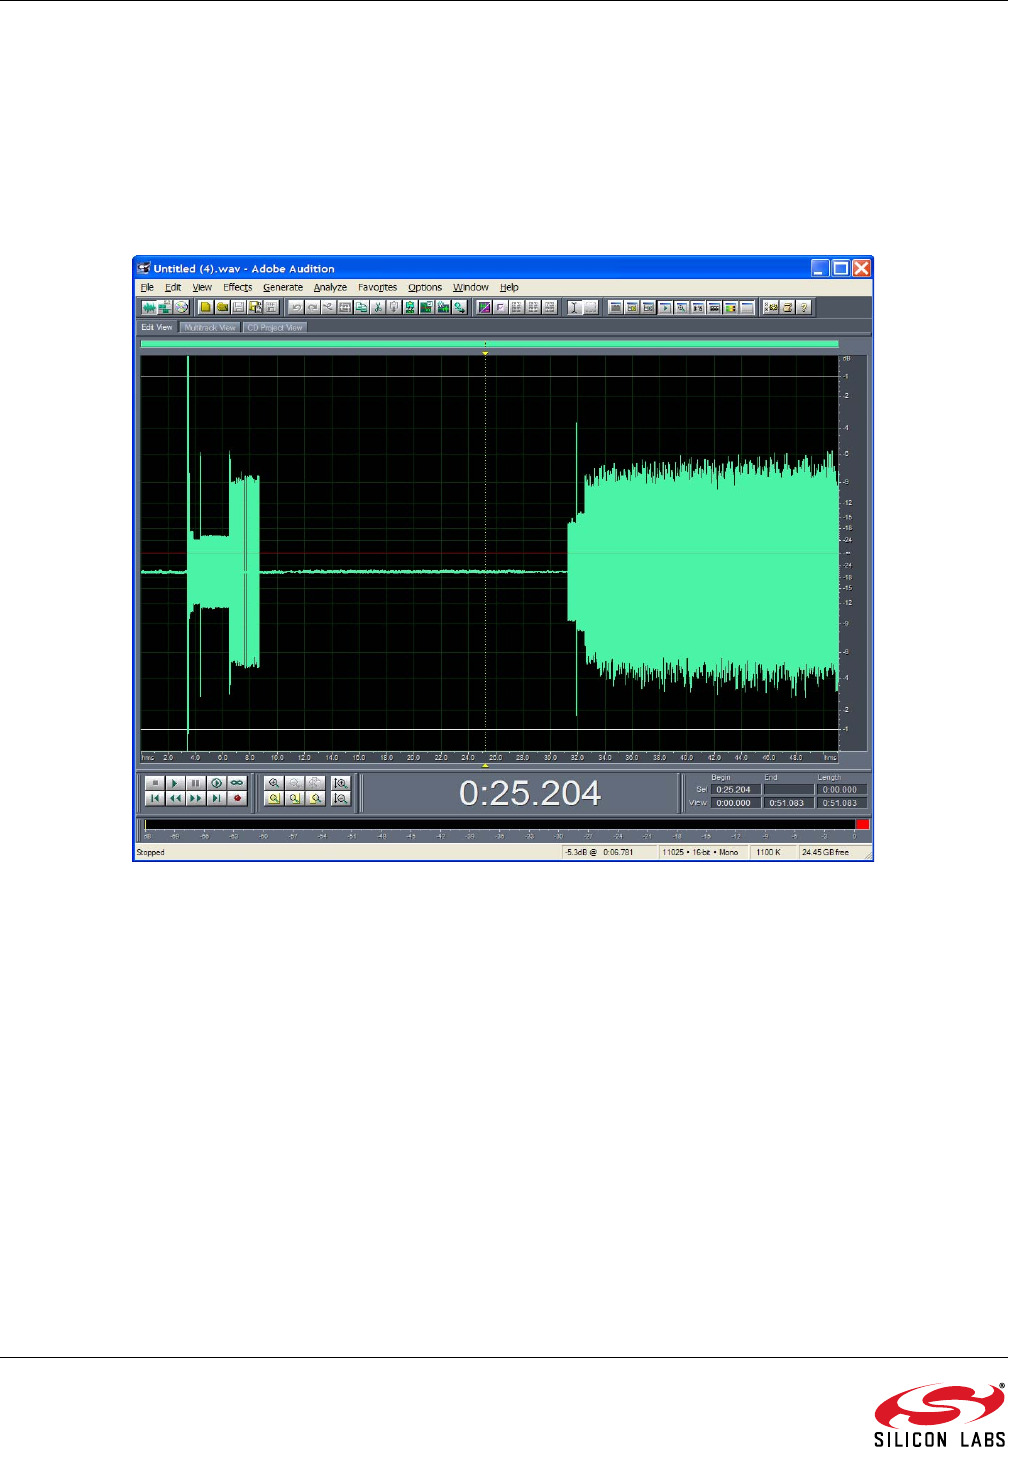Toggle Play Looped infinity button
This screenshot has height=1468, width=1010.
click(x=237, y=783)
